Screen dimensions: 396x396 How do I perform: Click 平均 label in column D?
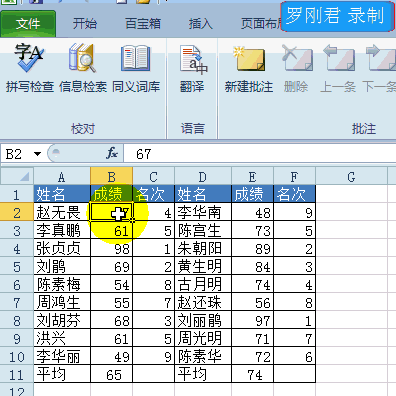click(x=203, y=374)
